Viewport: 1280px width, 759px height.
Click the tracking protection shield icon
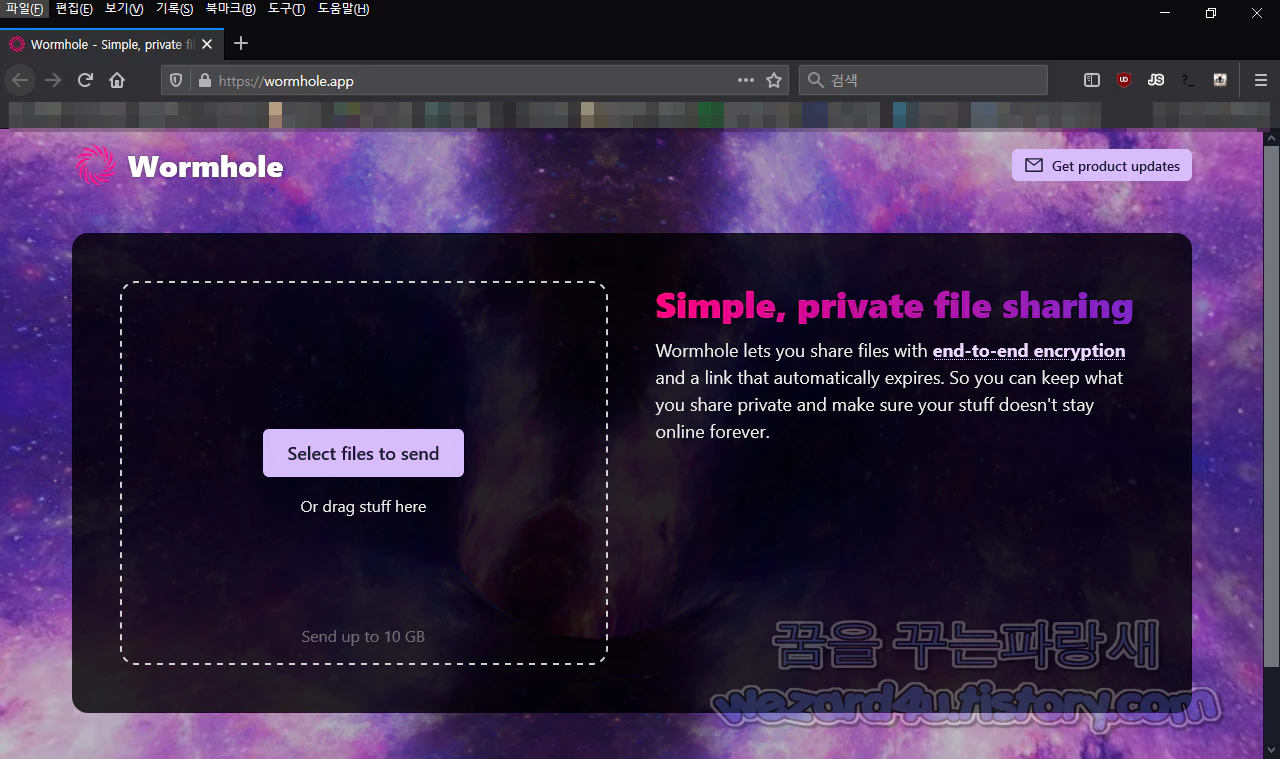point(176,81)
